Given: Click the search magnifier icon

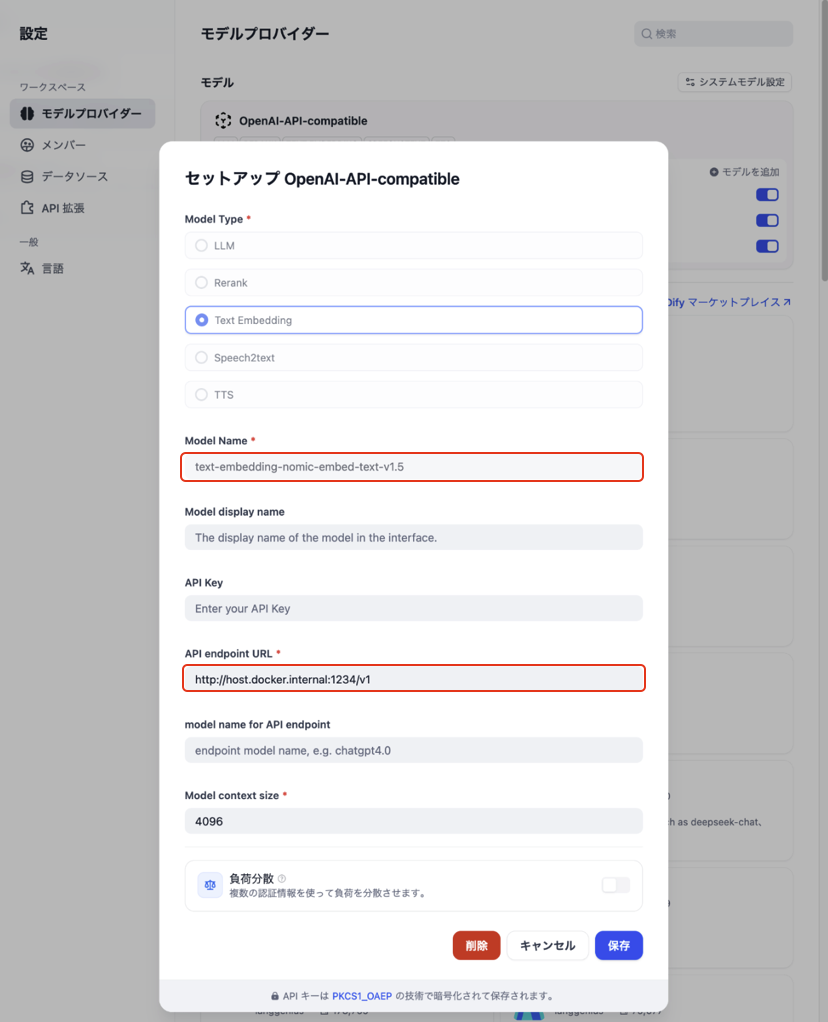Looking at the screenshot, I should [x=646, y=33].
